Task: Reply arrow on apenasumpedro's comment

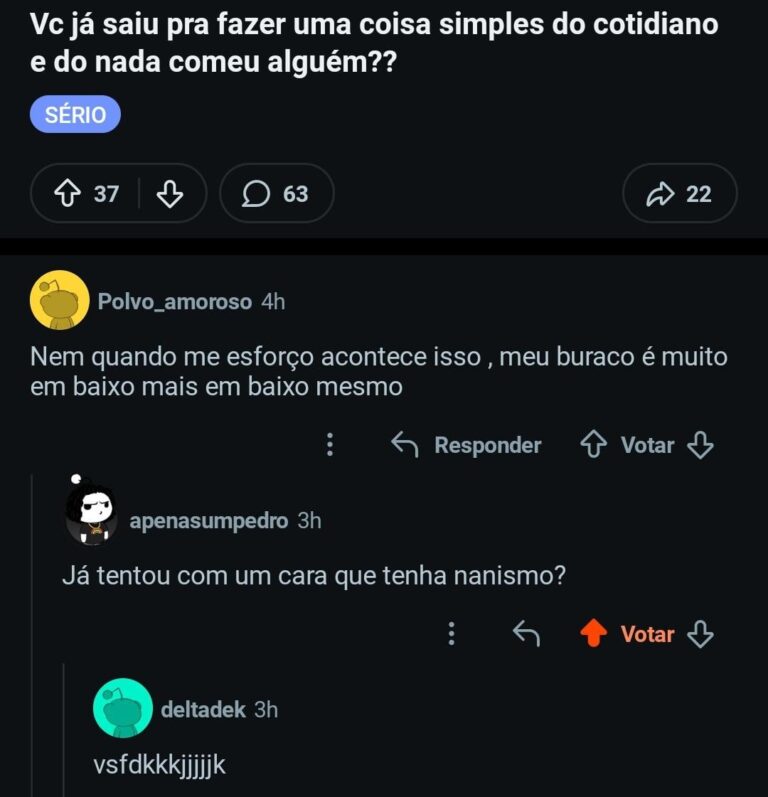Action: click(526, 633)
